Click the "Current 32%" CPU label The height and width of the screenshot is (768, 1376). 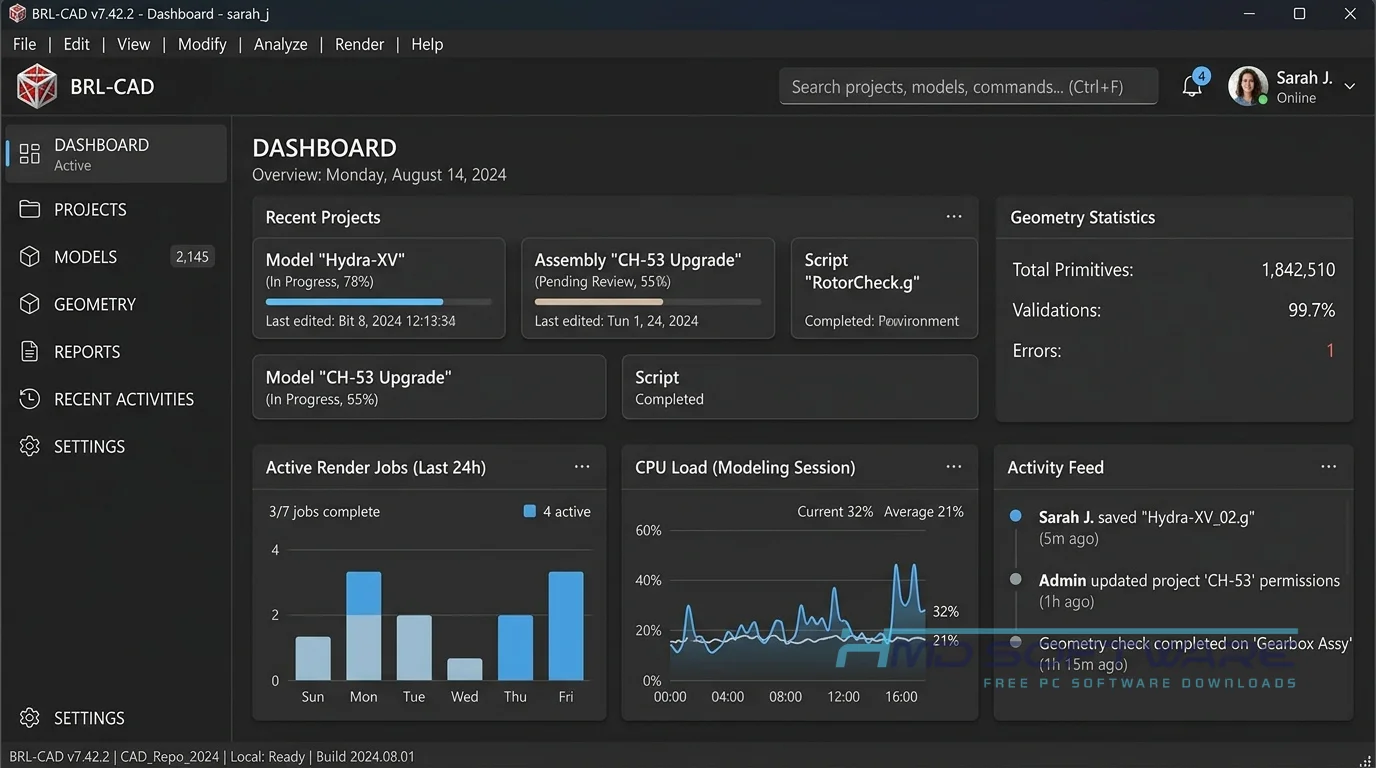[835, 511]
